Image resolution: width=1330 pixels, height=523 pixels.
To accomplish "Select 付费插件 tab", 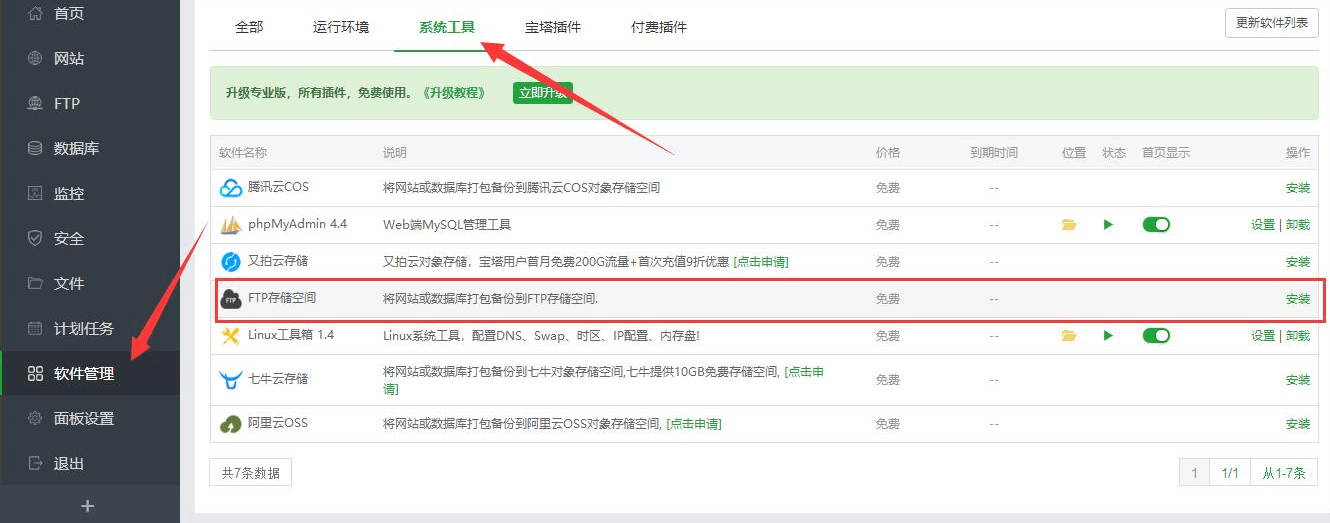I will pyautogui.click(x=659, y=28).
